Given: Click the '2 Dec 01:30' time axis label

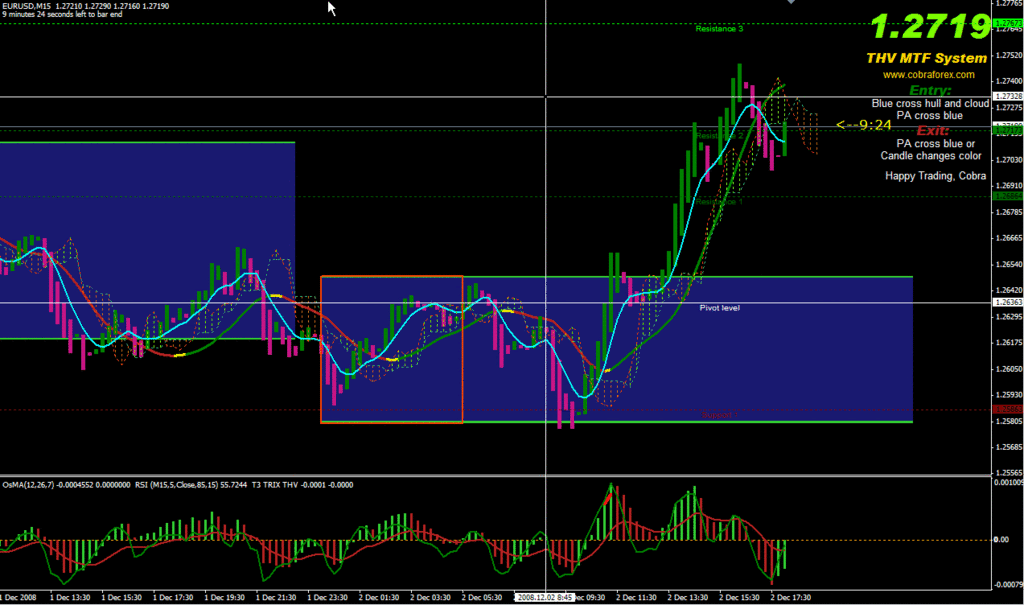Looking at the screenshot, I should click(379, 597).
